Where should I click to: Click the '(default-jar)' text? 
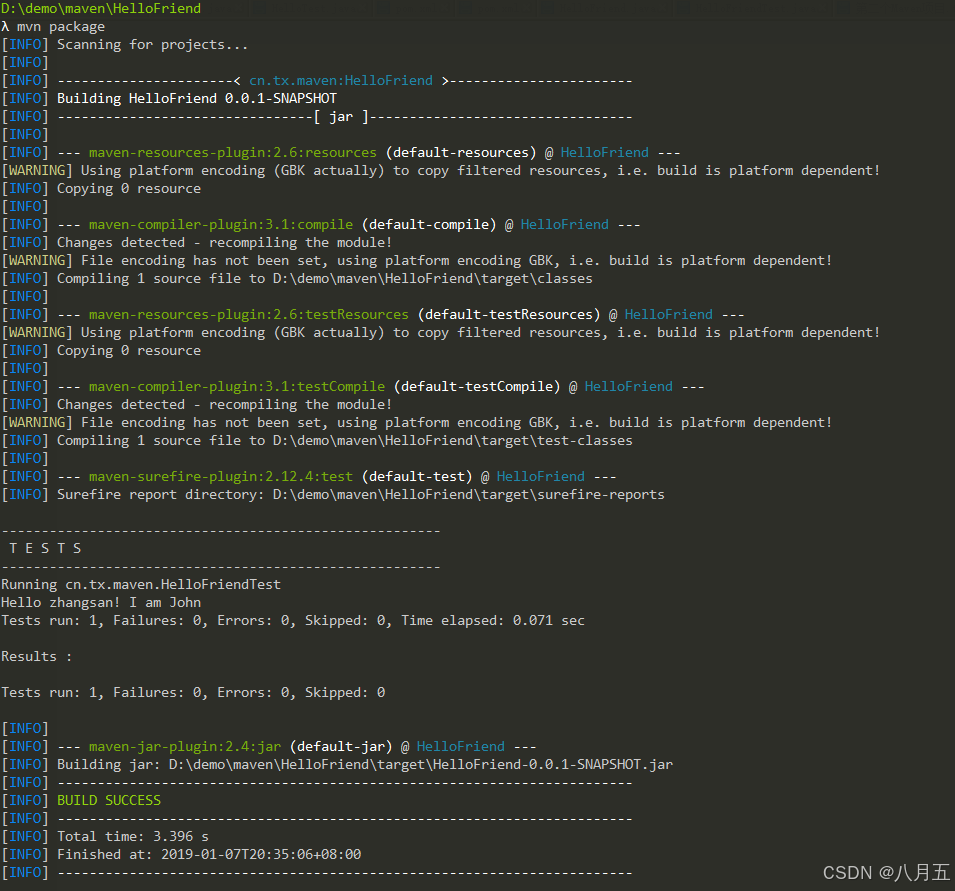(341, 747)
